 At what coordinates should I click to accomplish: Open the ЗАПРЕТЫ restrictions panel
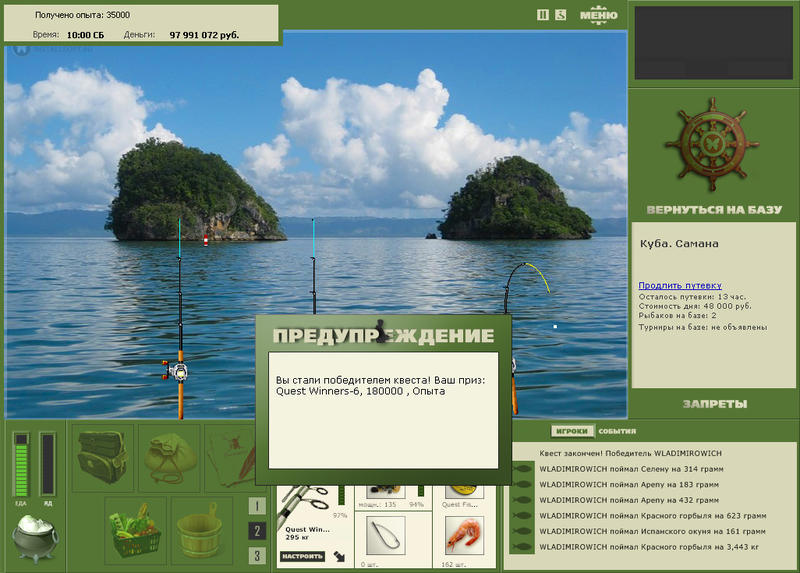715,404
